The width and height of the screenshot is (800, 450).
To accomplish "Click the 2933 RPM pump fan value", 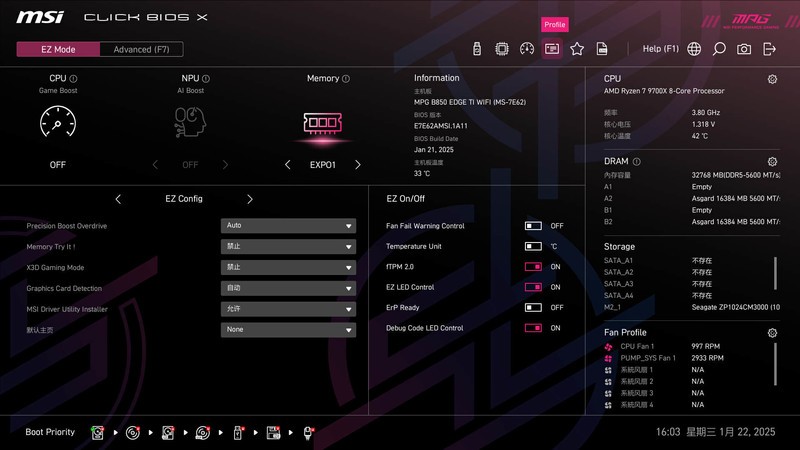I will (x=707, y=358).
